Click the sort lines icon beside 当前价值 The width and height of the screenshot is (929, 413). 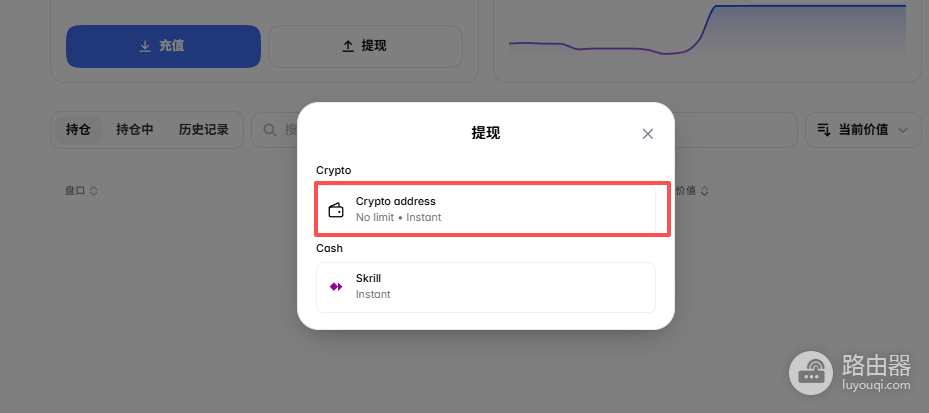(x=824, y=130)
